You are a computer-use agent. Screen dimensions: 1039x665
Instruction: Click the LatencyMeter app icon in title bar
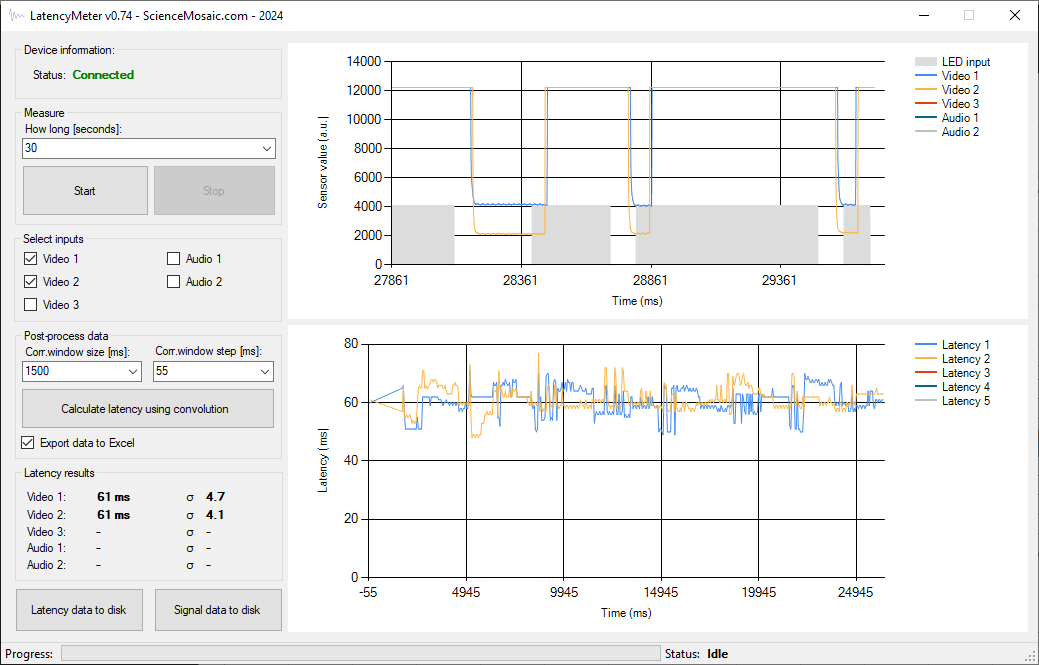pyautogui.click(x=16, y=15)
